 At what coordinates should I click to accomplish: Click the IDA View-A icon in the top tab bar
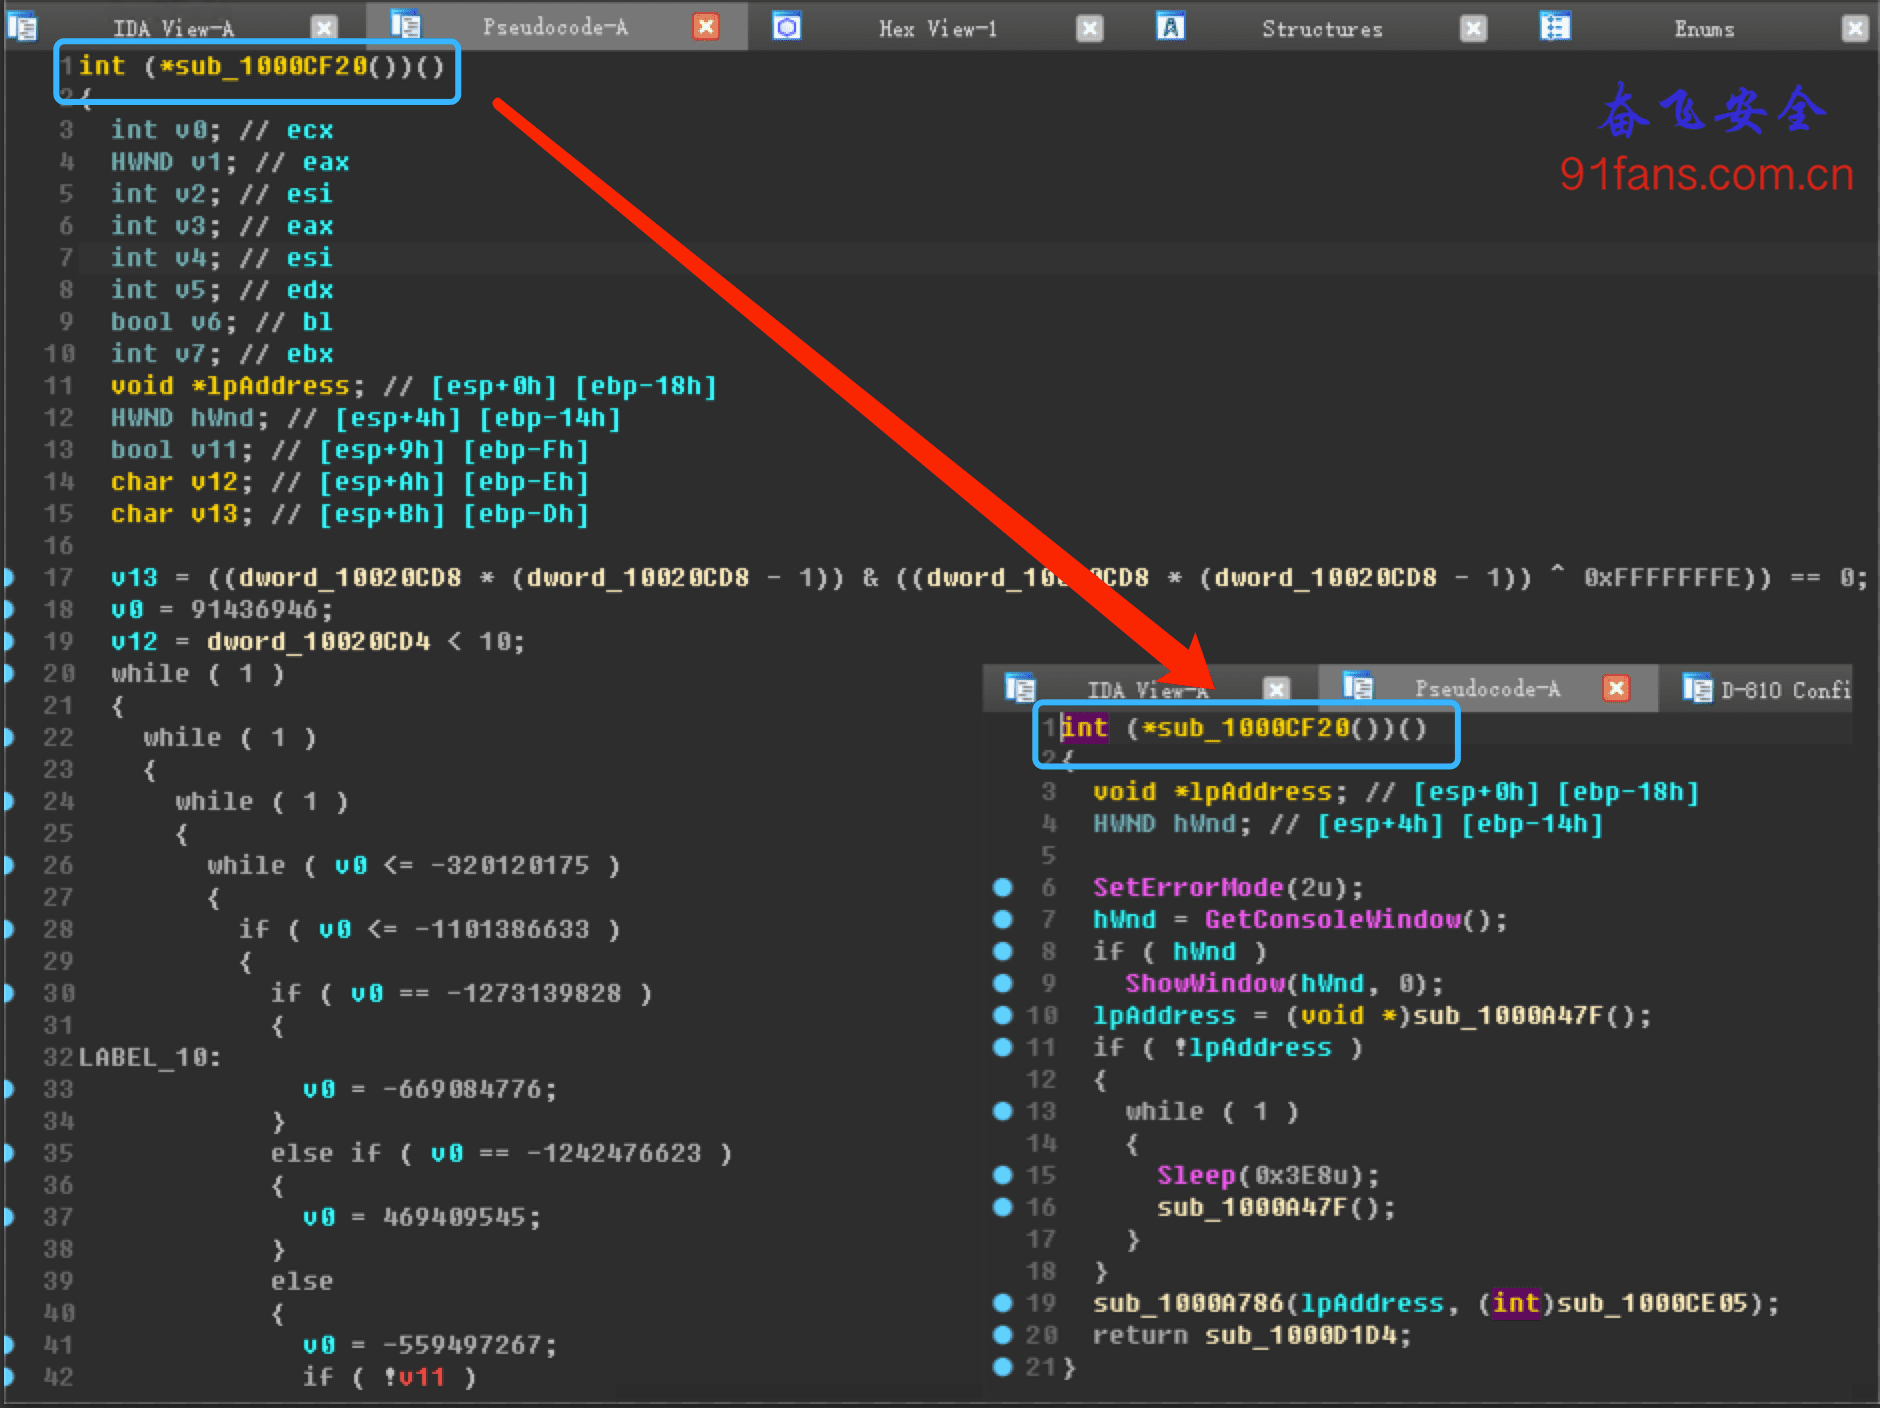click(22, 26)
